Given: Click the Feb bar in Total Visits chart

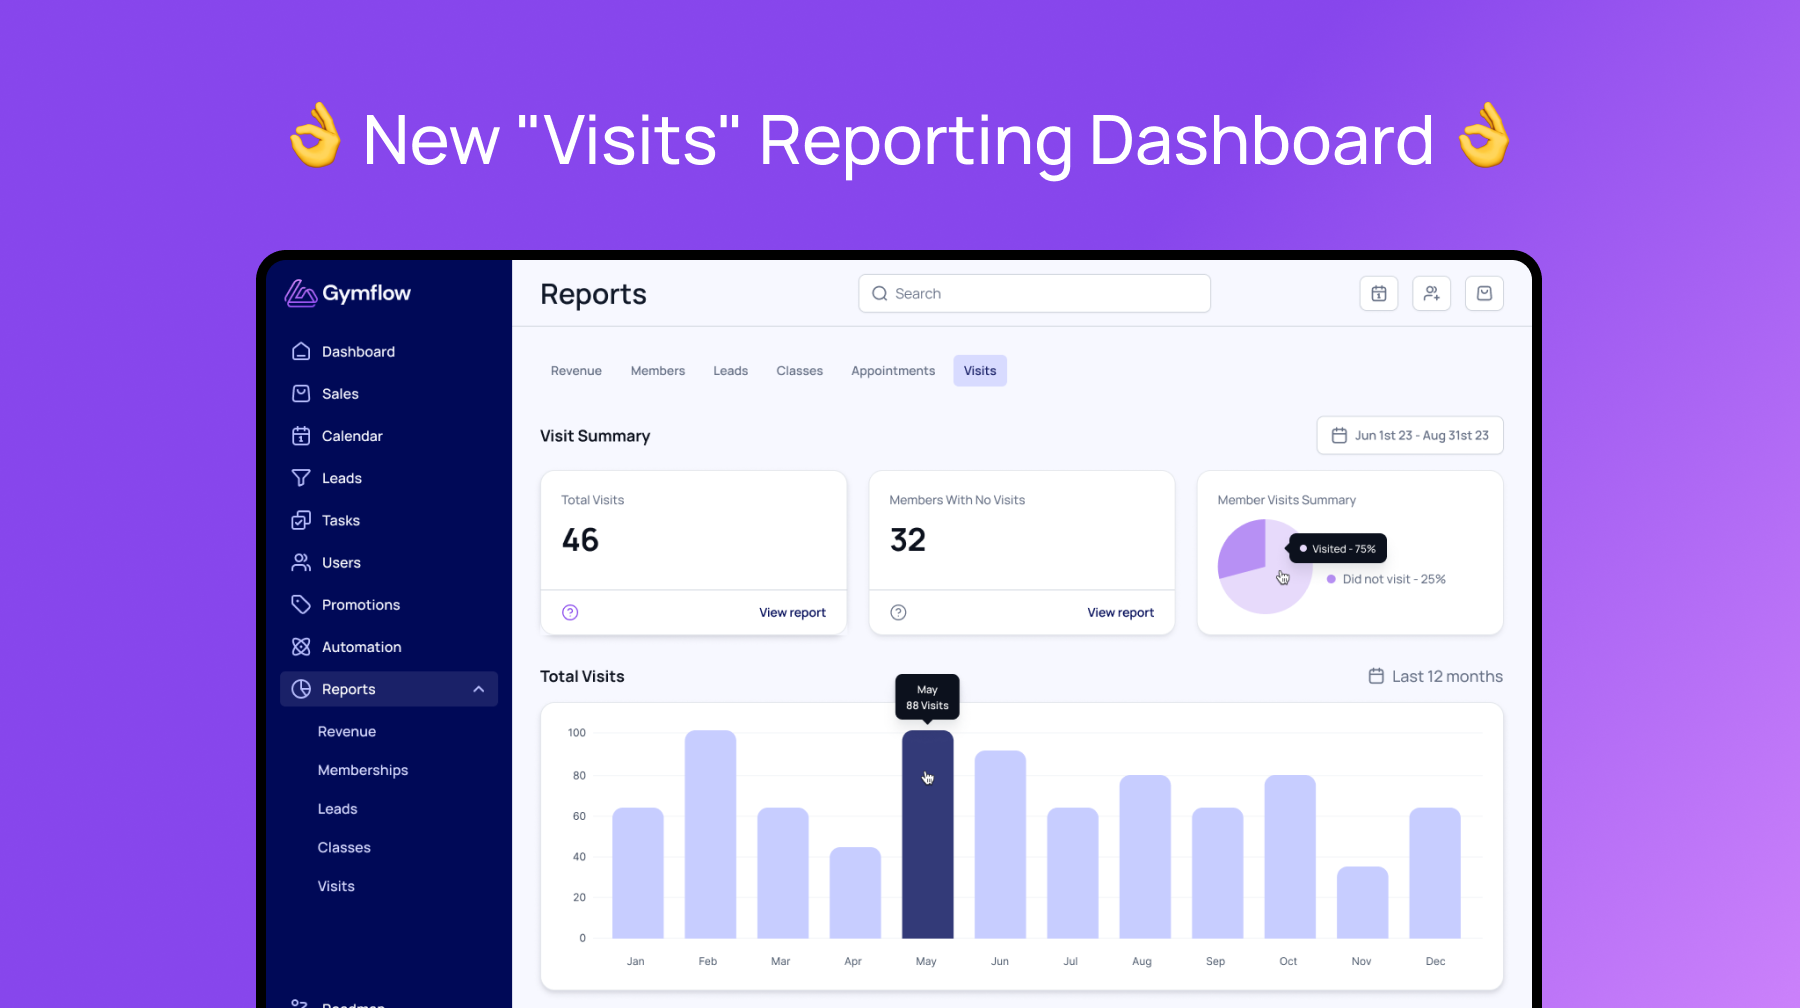Looking at the screenshot, I should [x=710, y=835].
